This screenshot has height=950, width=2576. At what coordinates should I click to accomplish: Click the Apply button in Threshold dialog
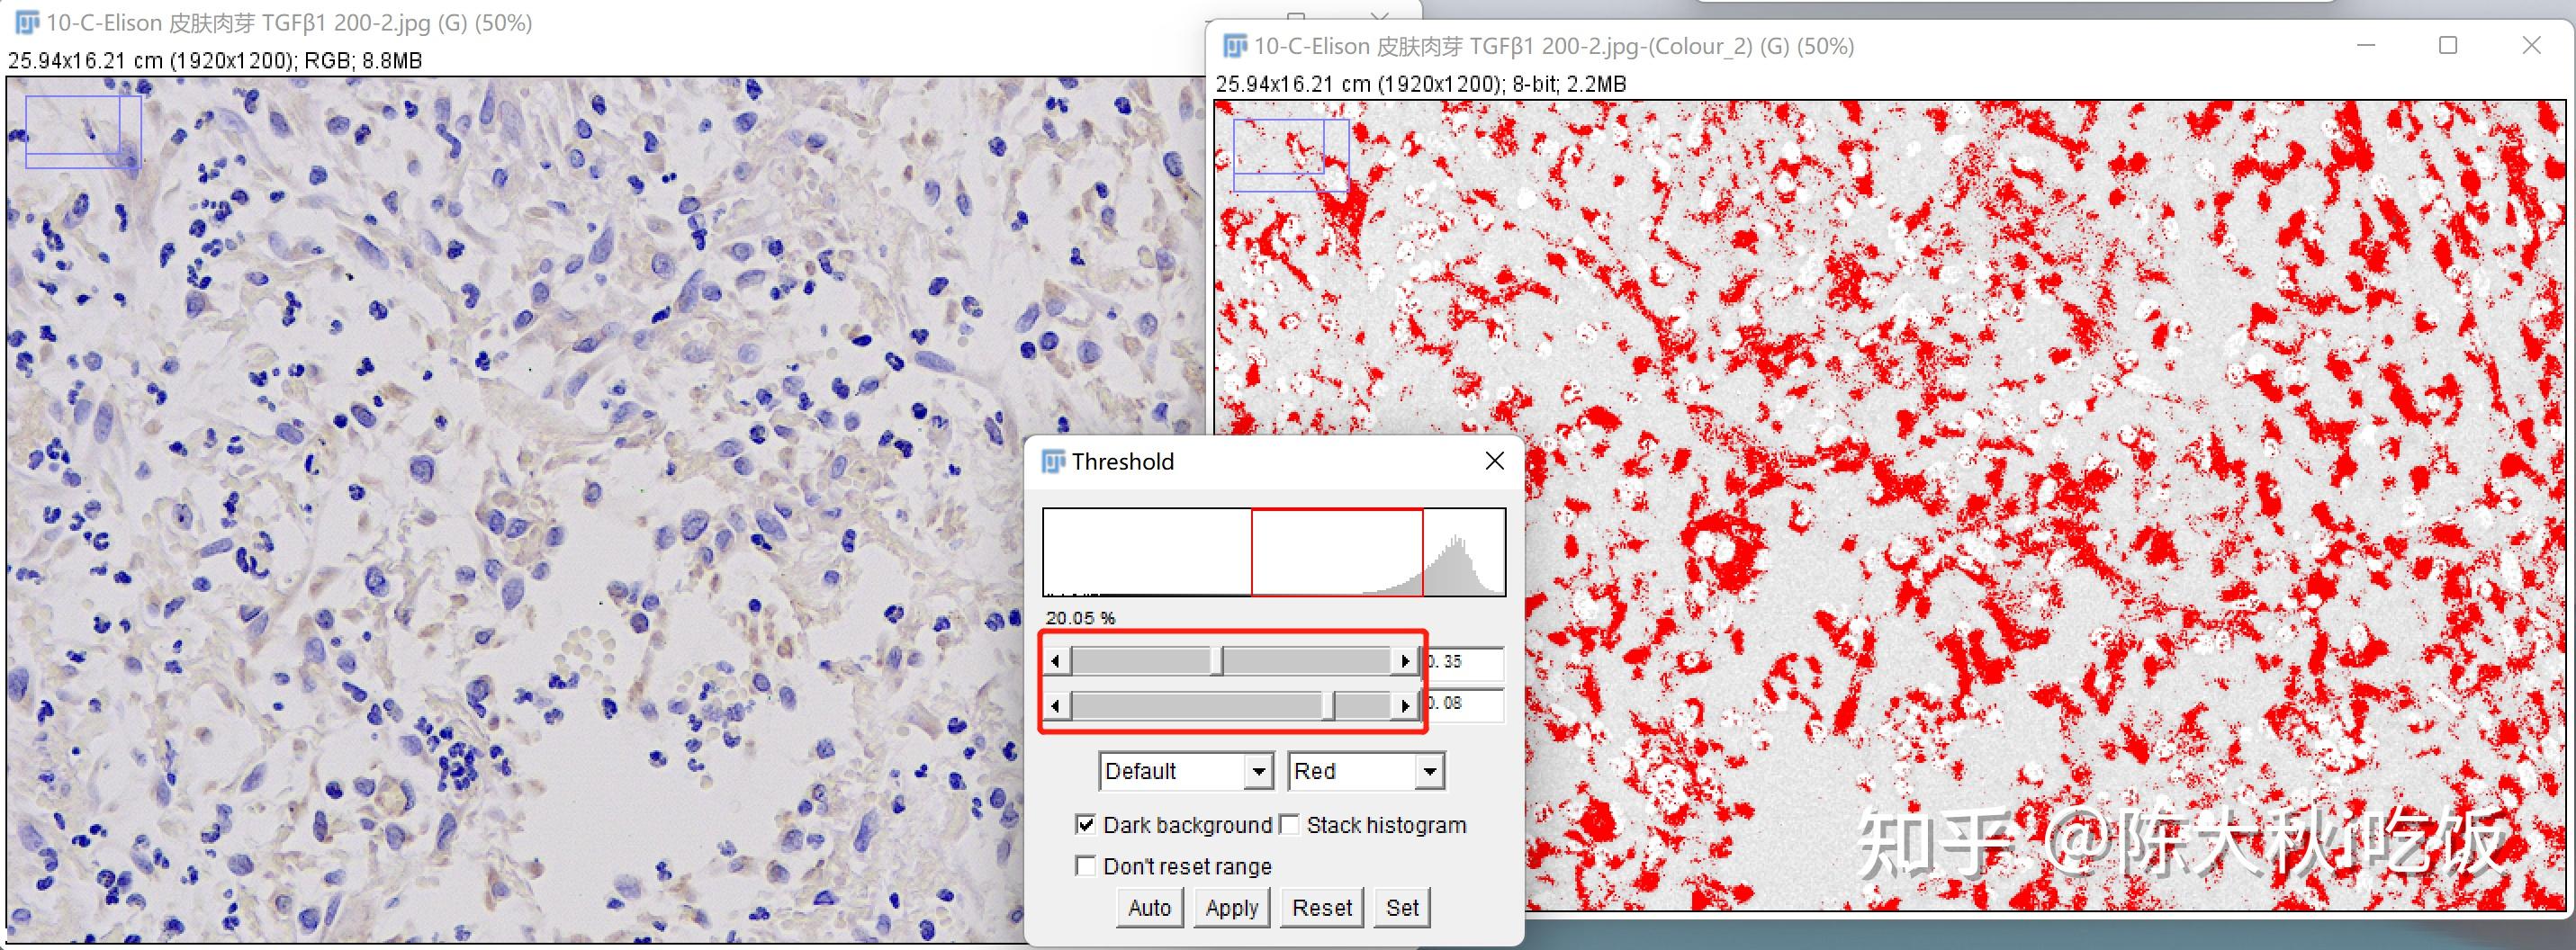1232,908
